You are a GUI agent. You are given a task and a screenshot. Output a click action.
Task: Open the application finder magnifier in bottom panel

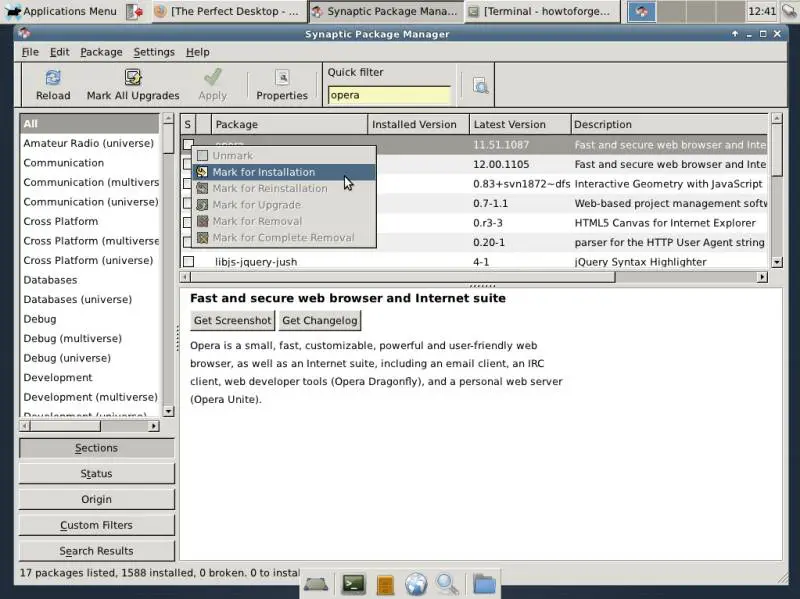[x=447, y=584]
